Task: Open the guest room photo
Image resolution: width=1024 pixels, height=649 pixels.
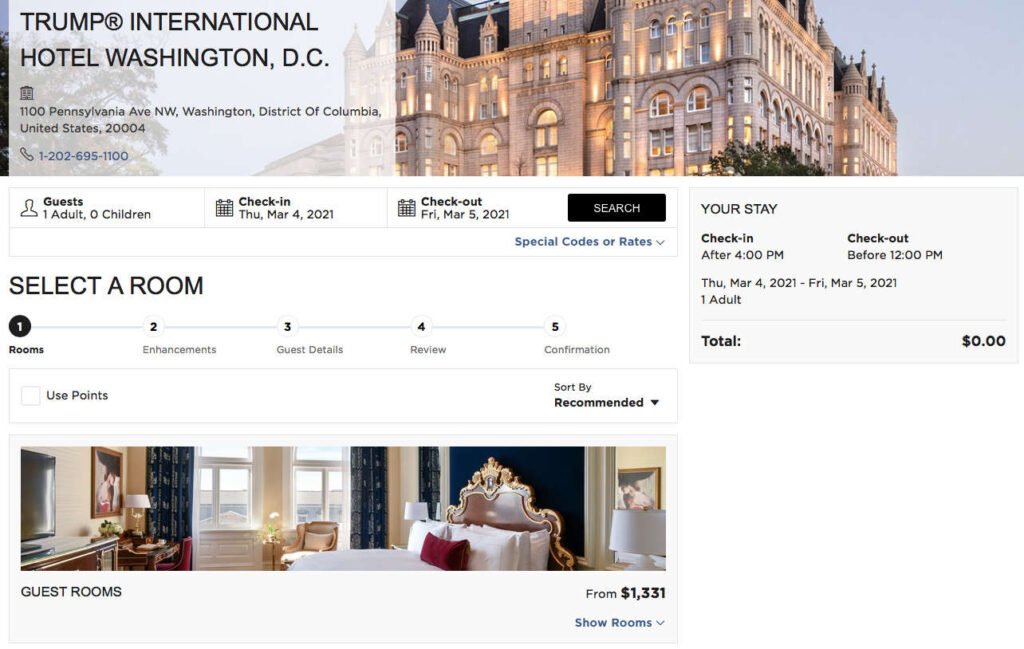Action: (x=343, y=509)
